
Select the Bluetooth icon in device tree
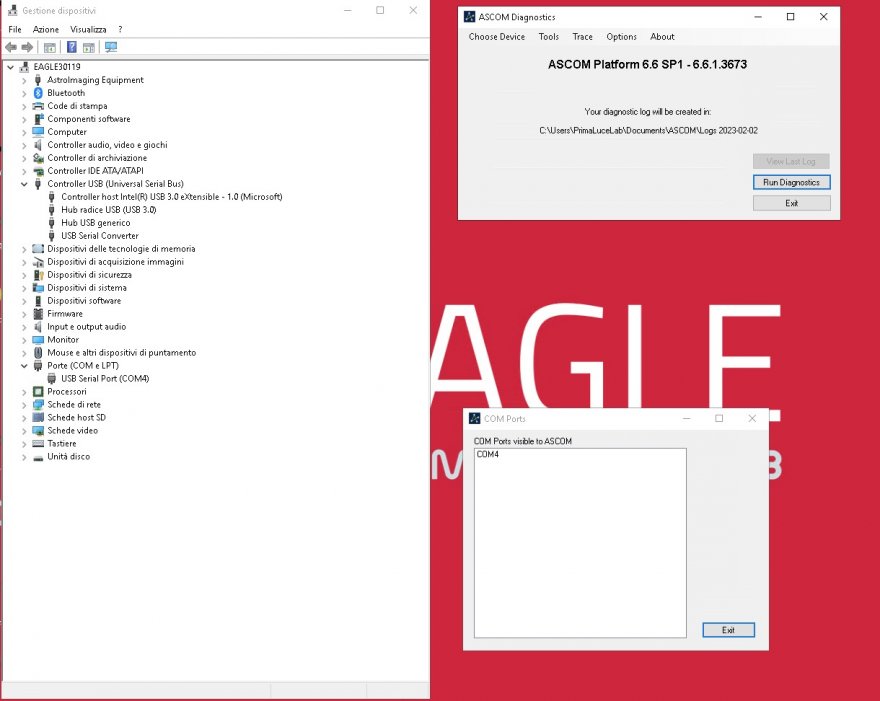(x=38, y=93)
